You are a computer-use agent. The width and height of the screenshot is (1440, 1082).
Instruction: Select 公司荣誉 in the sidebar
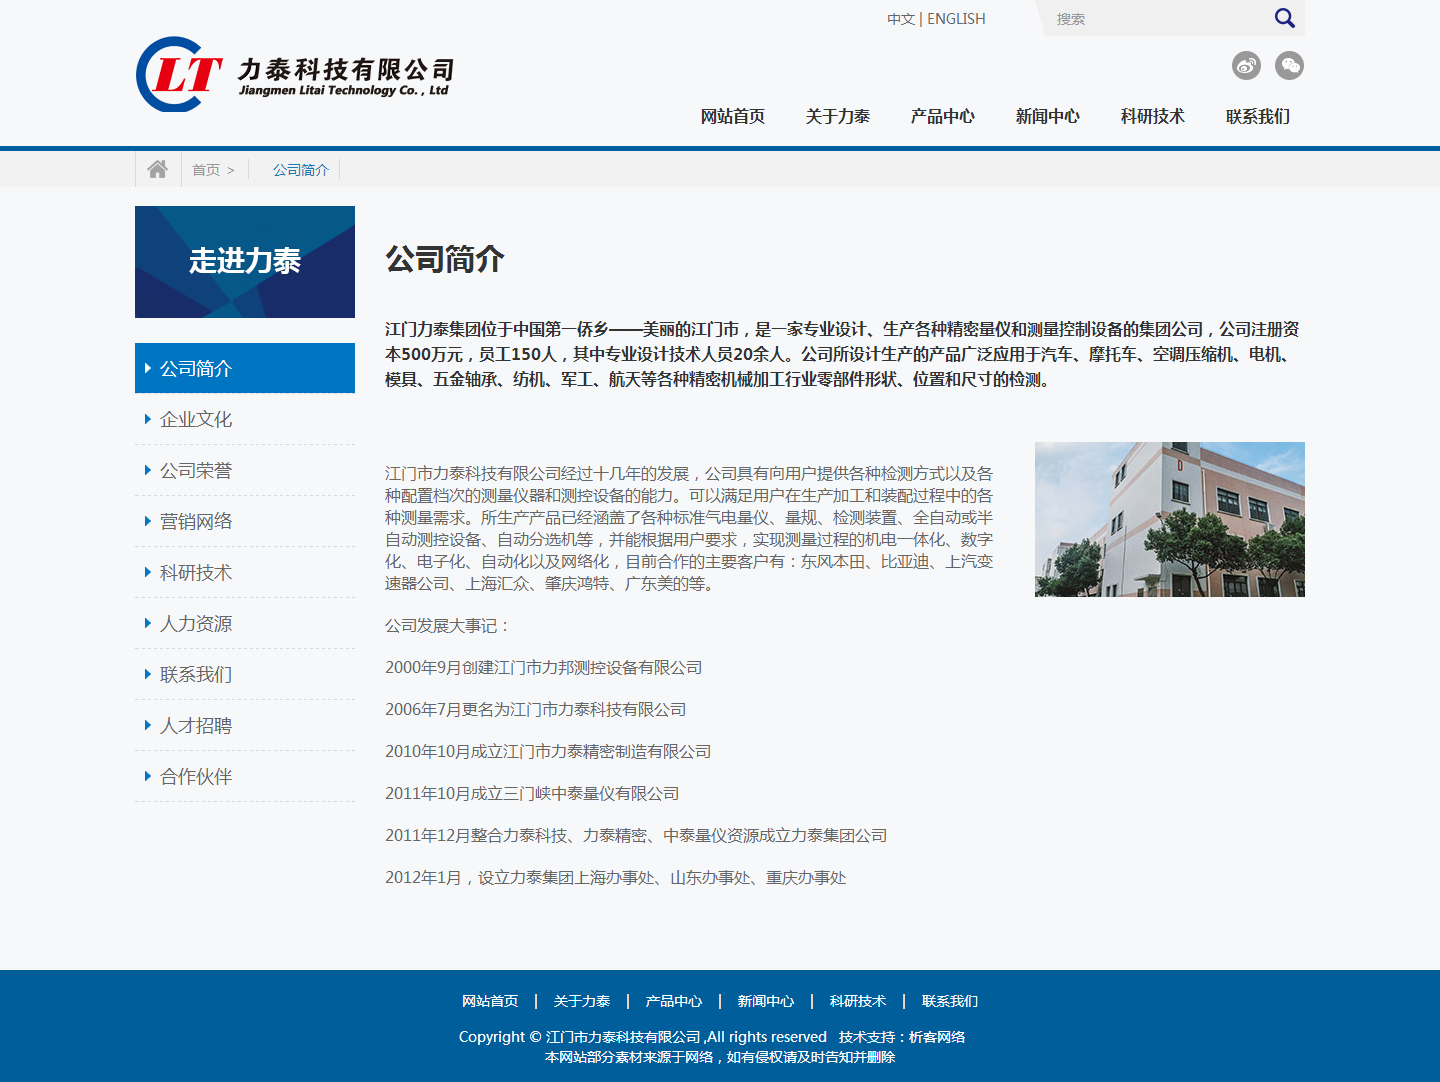[196, 471]
